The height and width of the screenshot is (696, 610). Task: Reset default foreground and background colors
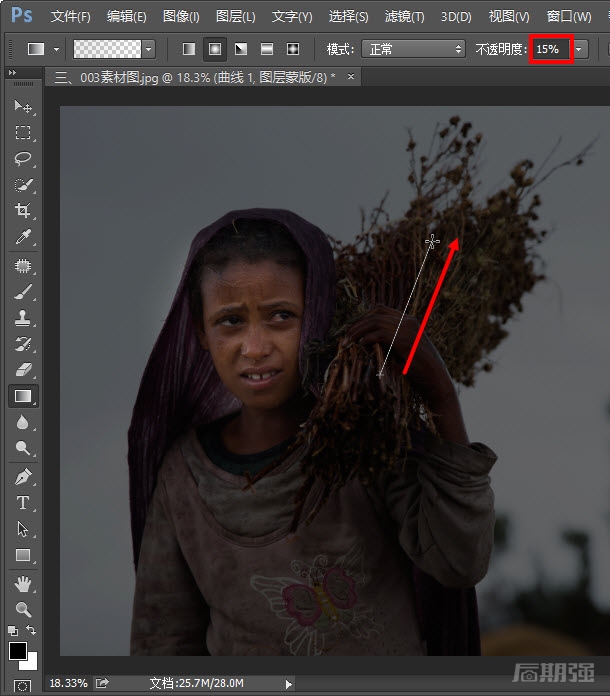[13, 630]
